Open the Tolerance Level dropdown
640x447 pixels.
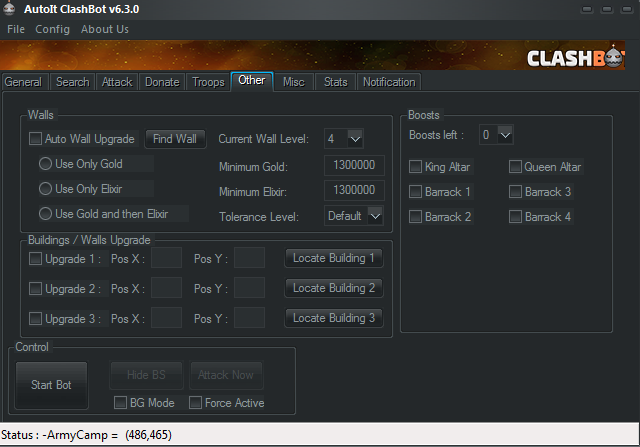(375, 216)
